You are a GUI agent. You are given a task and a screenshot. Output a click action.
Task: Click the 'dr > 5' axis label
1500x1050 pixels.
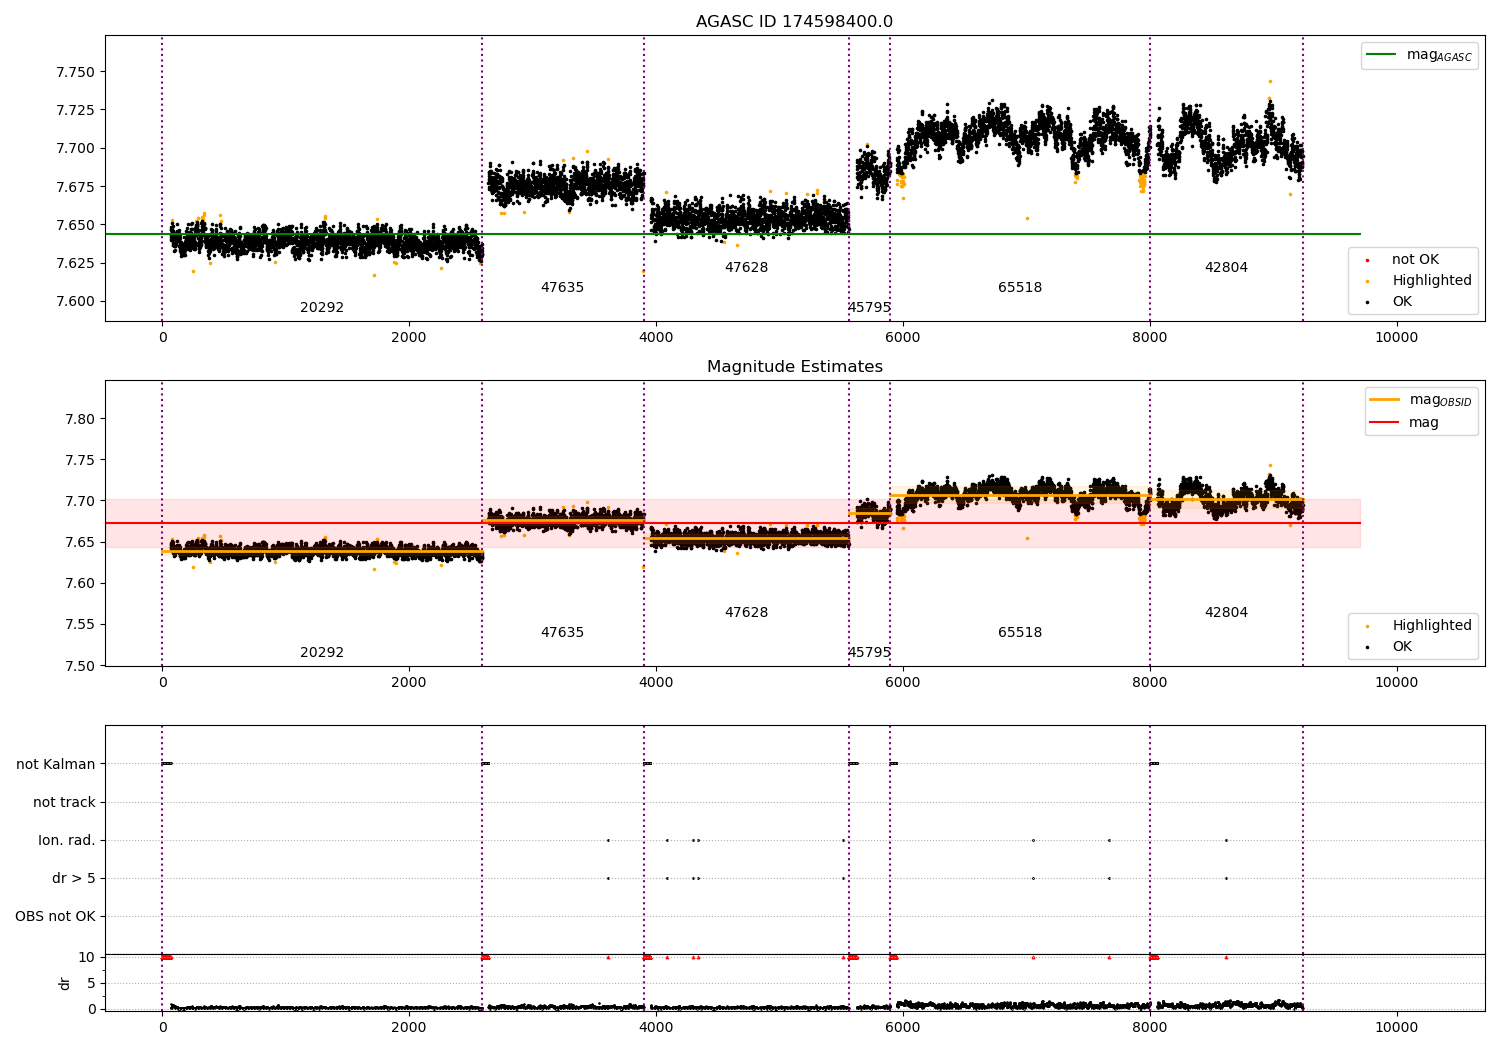pyautogui.click(x=74, y=879)
